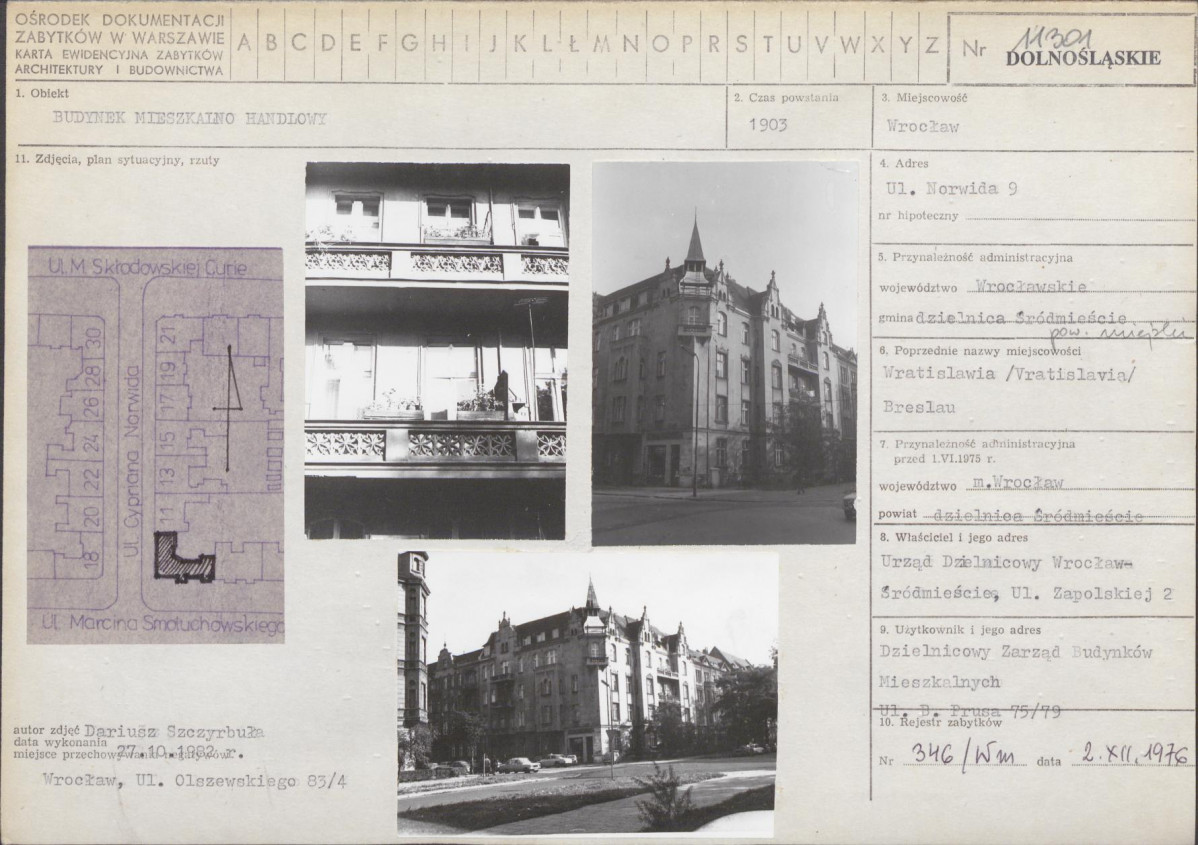
Task: Click the stamp 'DOLNOŚLĄSKIE'
Action: click(x=1083, y=58)
